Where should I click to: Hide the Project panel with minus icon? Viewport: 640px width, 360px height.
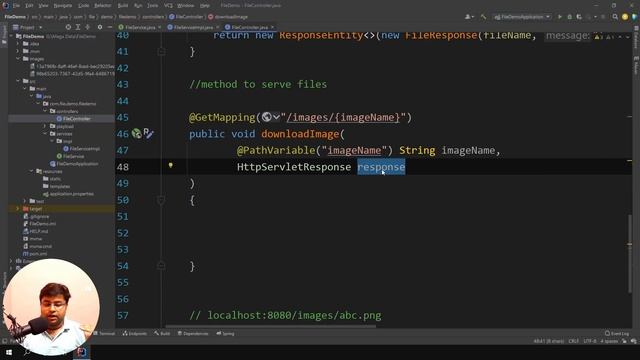110,27
